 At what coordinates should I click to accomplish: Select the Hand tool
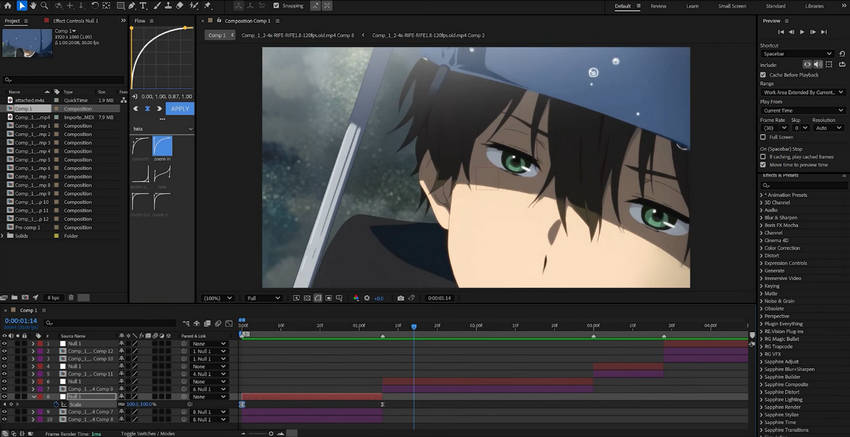(x=33, y=5)
